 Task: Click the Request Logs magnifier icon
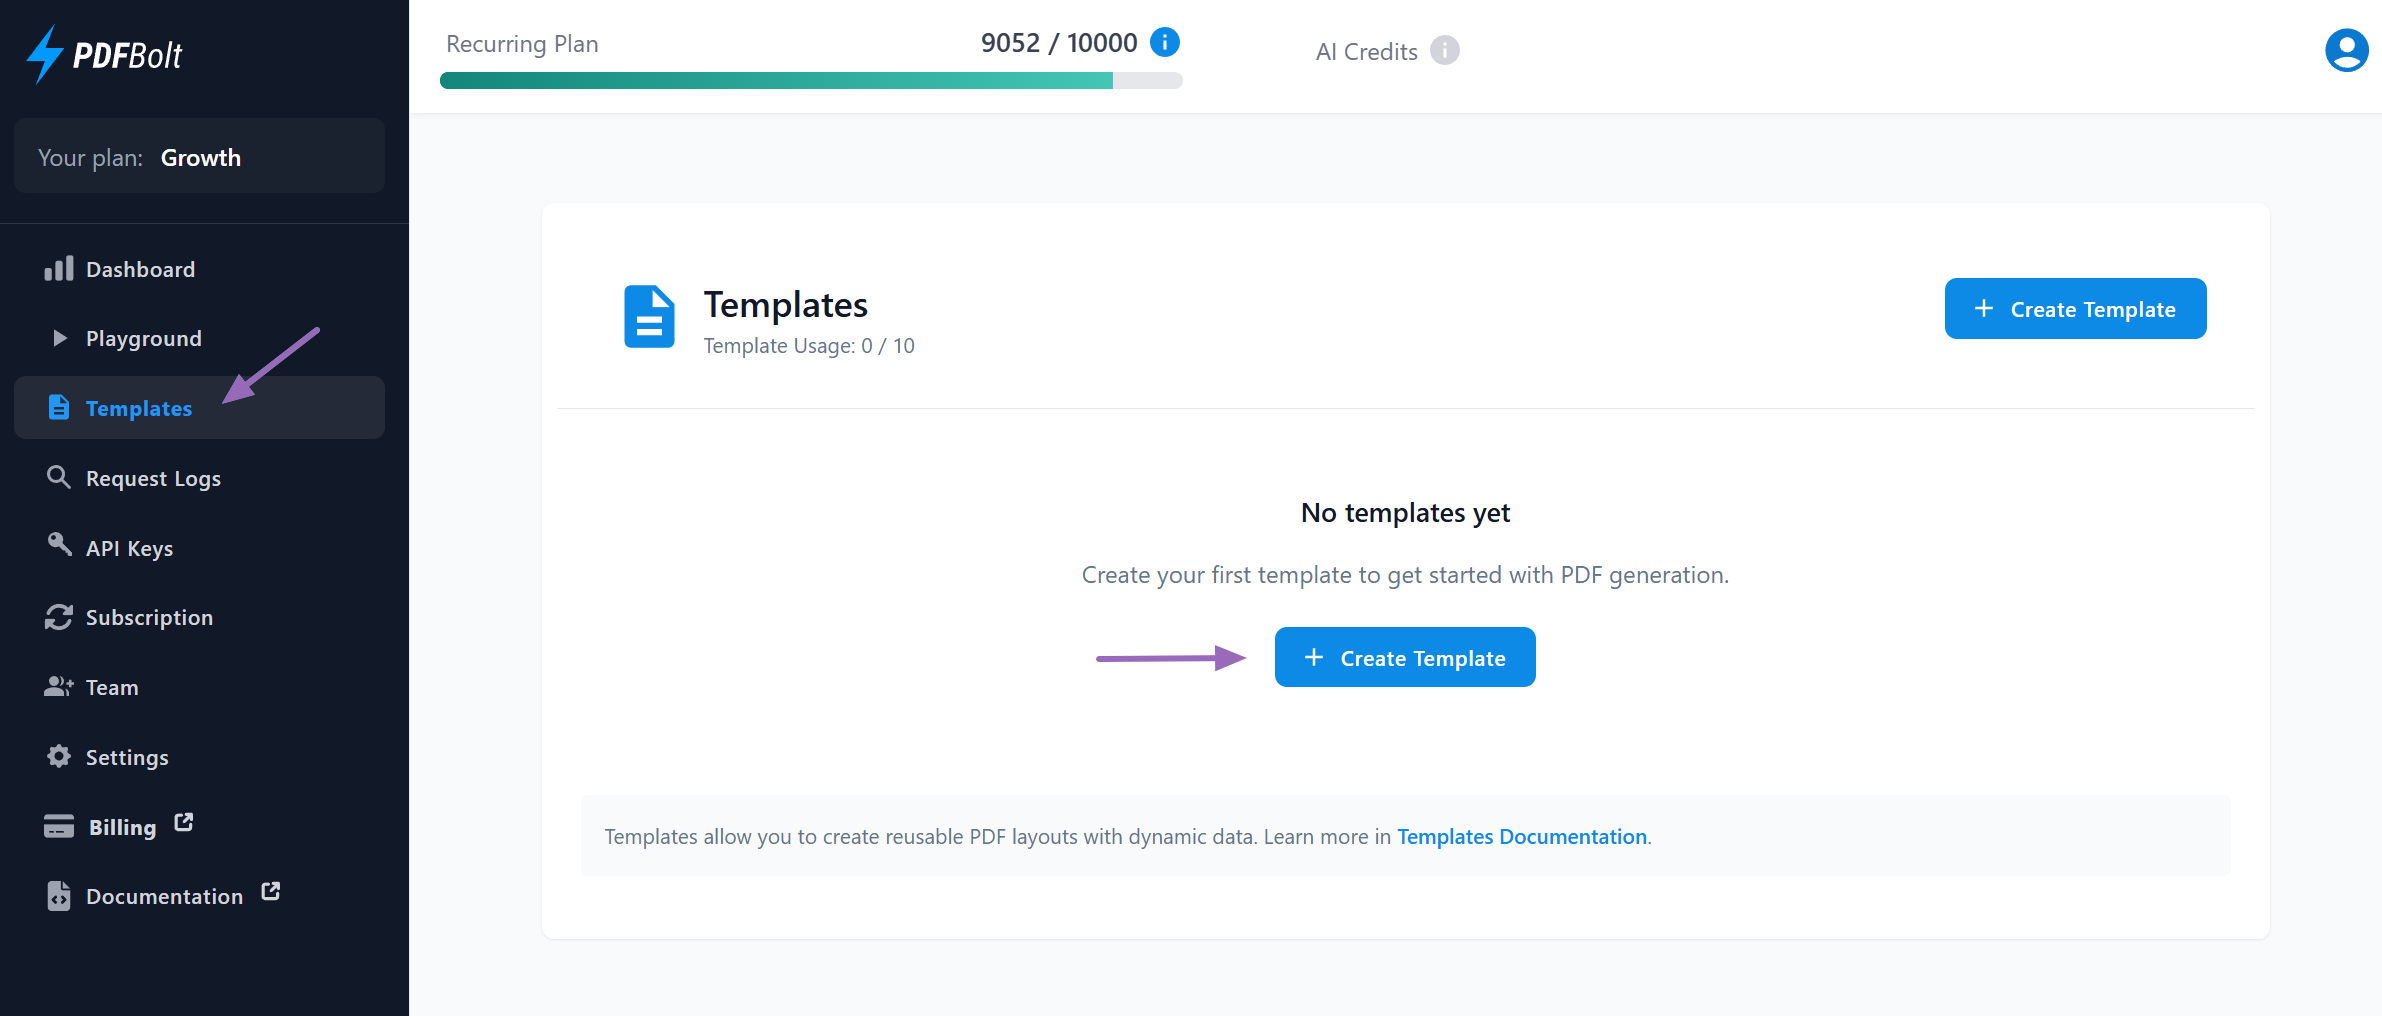coord(59,477)
